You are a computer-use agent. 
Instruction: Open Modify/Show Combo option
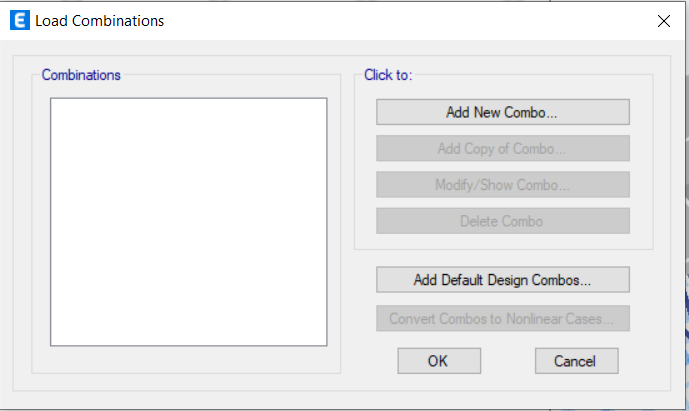(x=503, y=185)
